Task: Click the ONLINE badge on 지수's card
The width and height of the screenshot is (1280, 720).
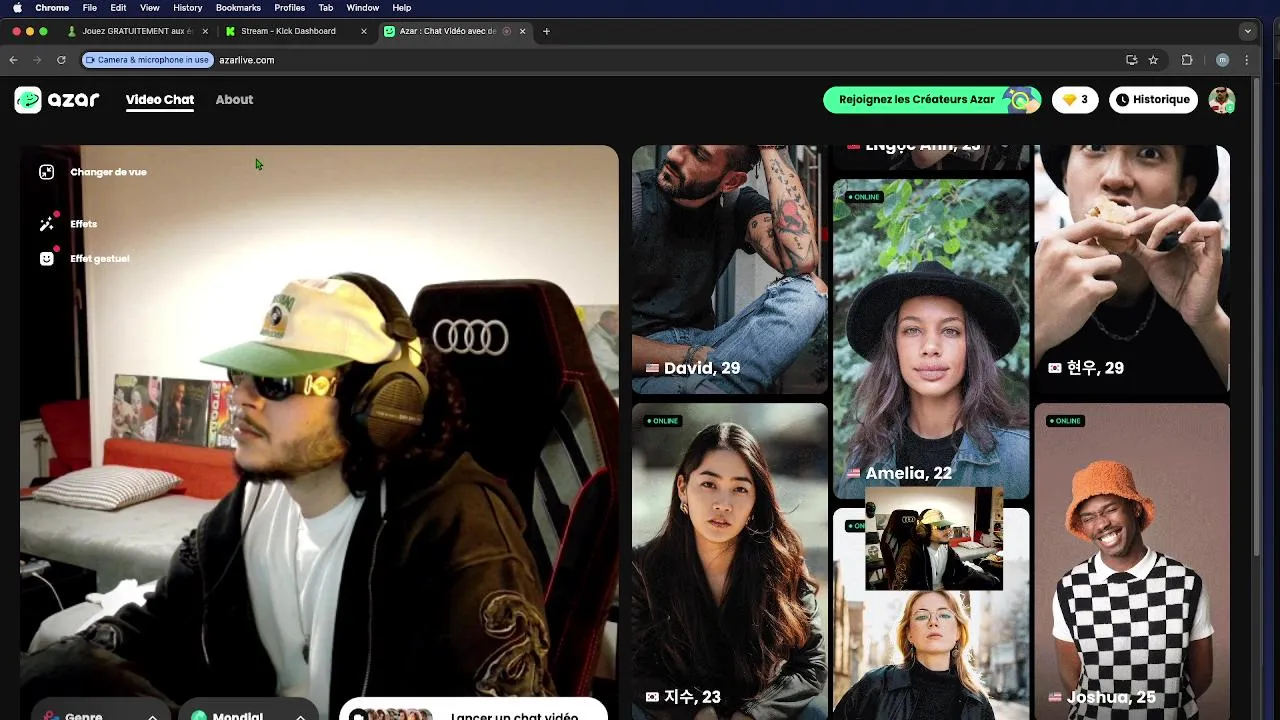Action: pyautogui.click(x=663, y=421)
